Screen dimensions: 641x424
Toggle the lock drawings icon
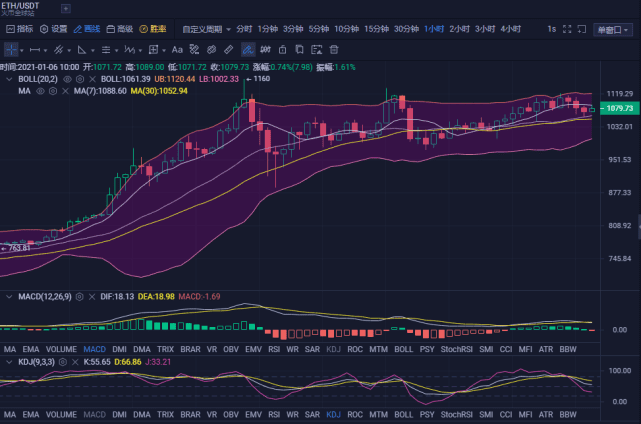[x=282, y=50]
